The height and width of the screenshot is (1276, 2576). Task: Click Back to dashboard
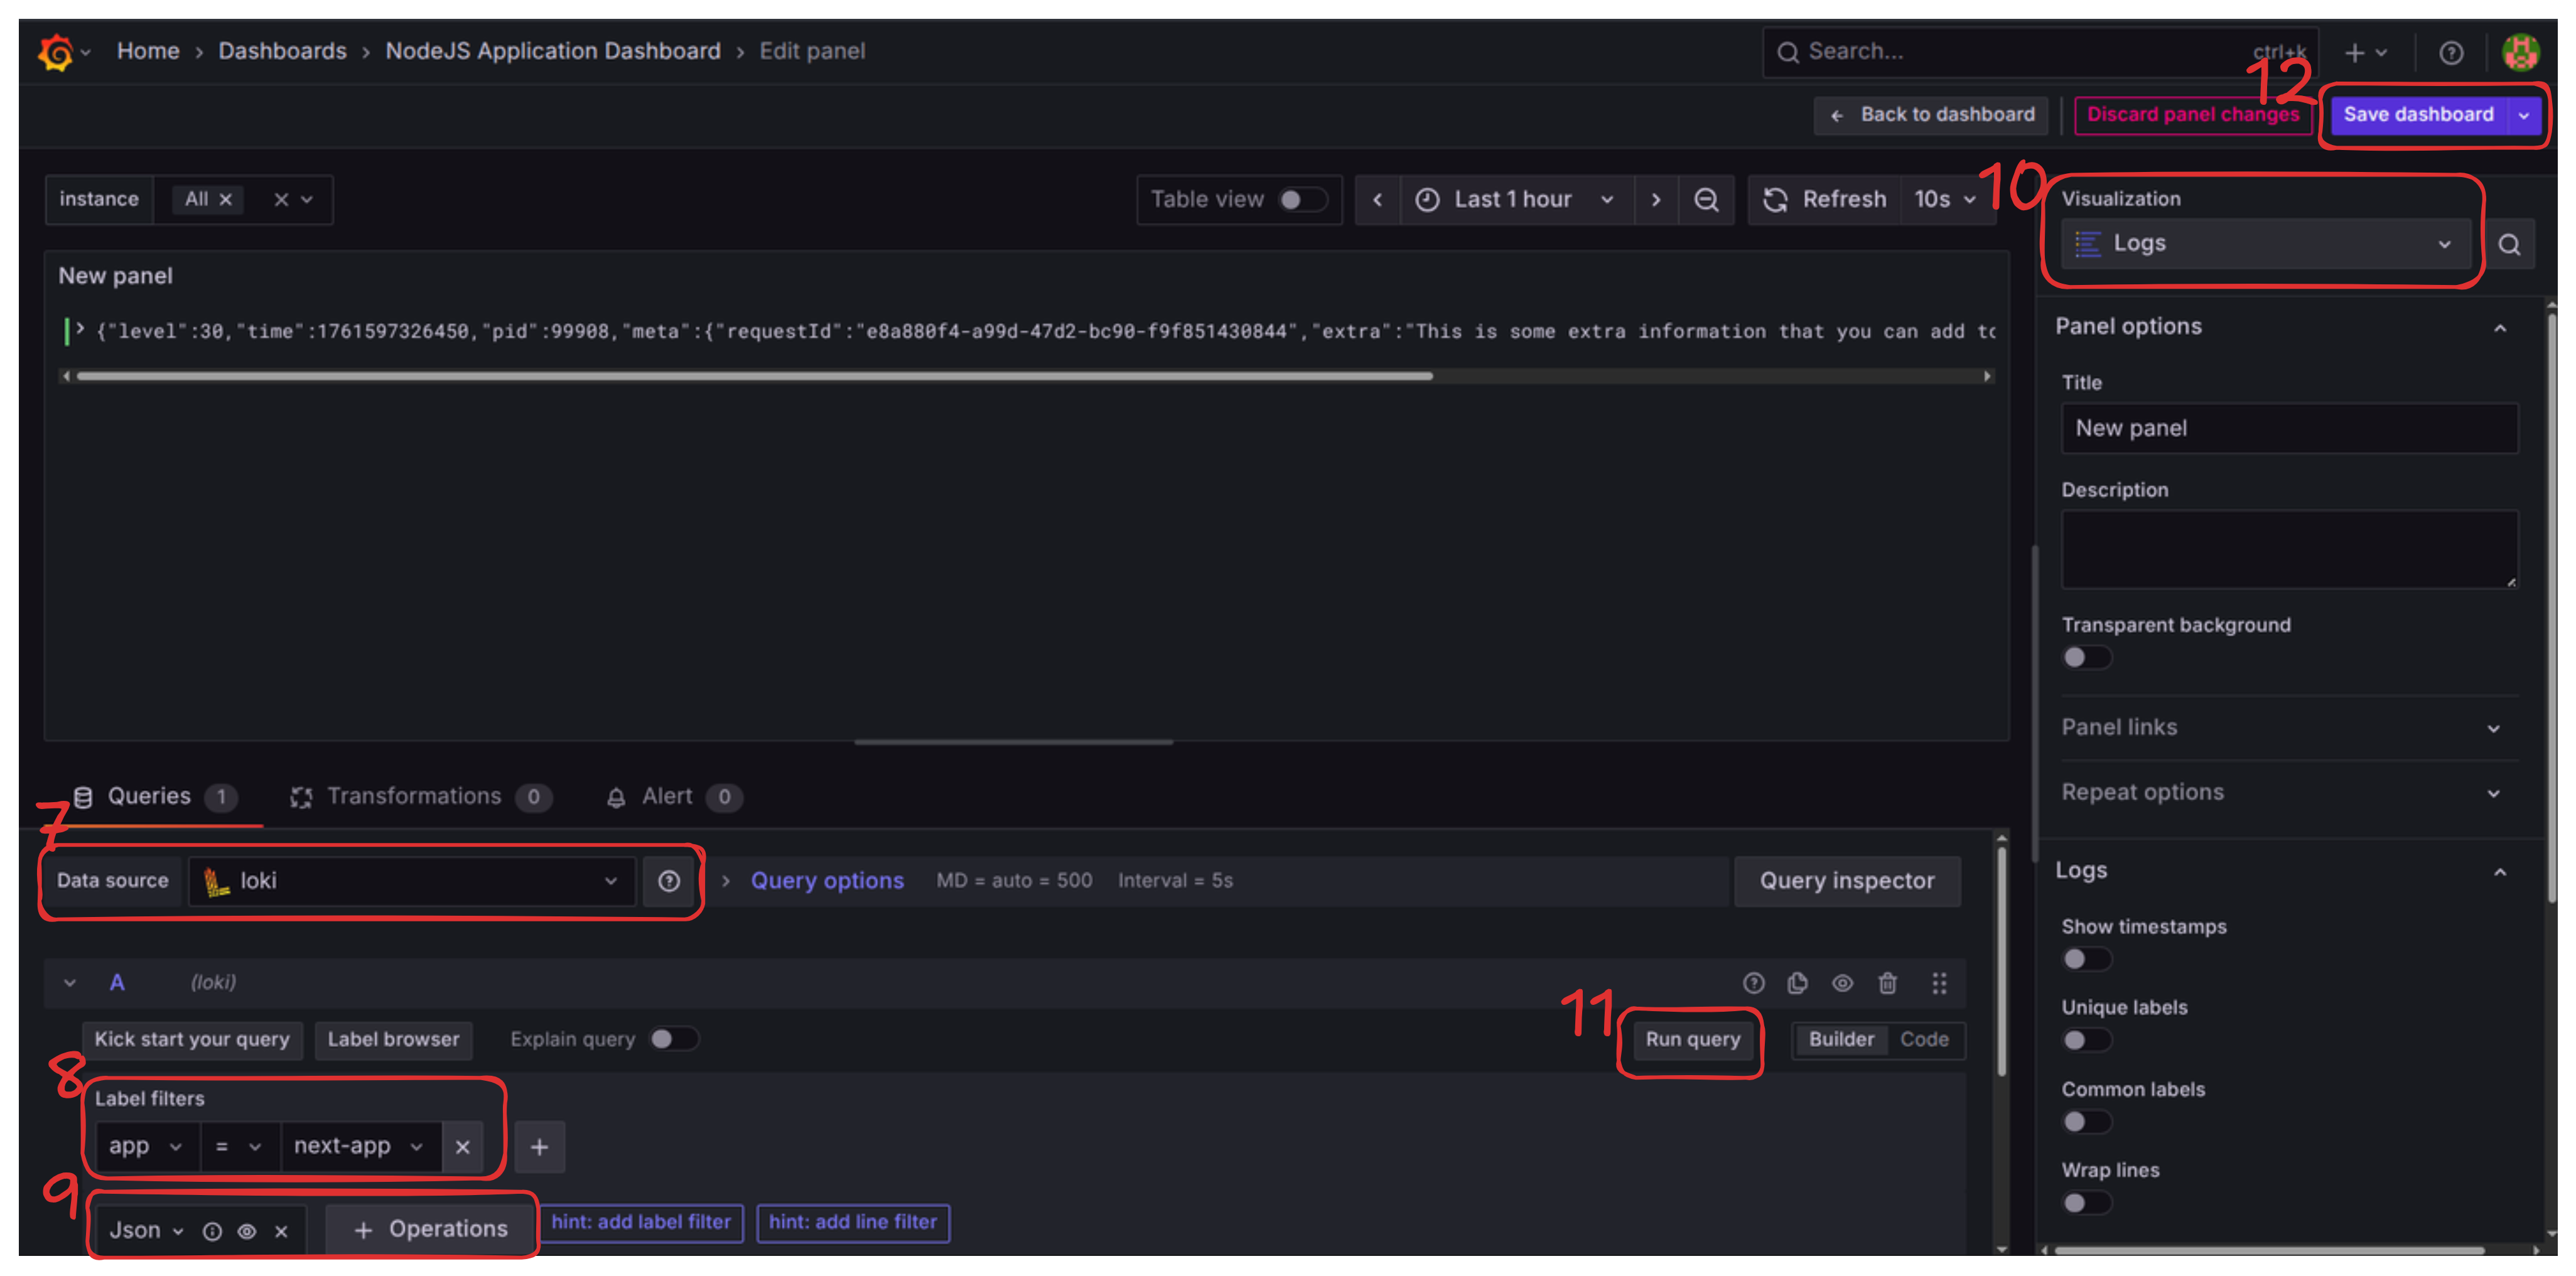click(x=1931, y=114)
